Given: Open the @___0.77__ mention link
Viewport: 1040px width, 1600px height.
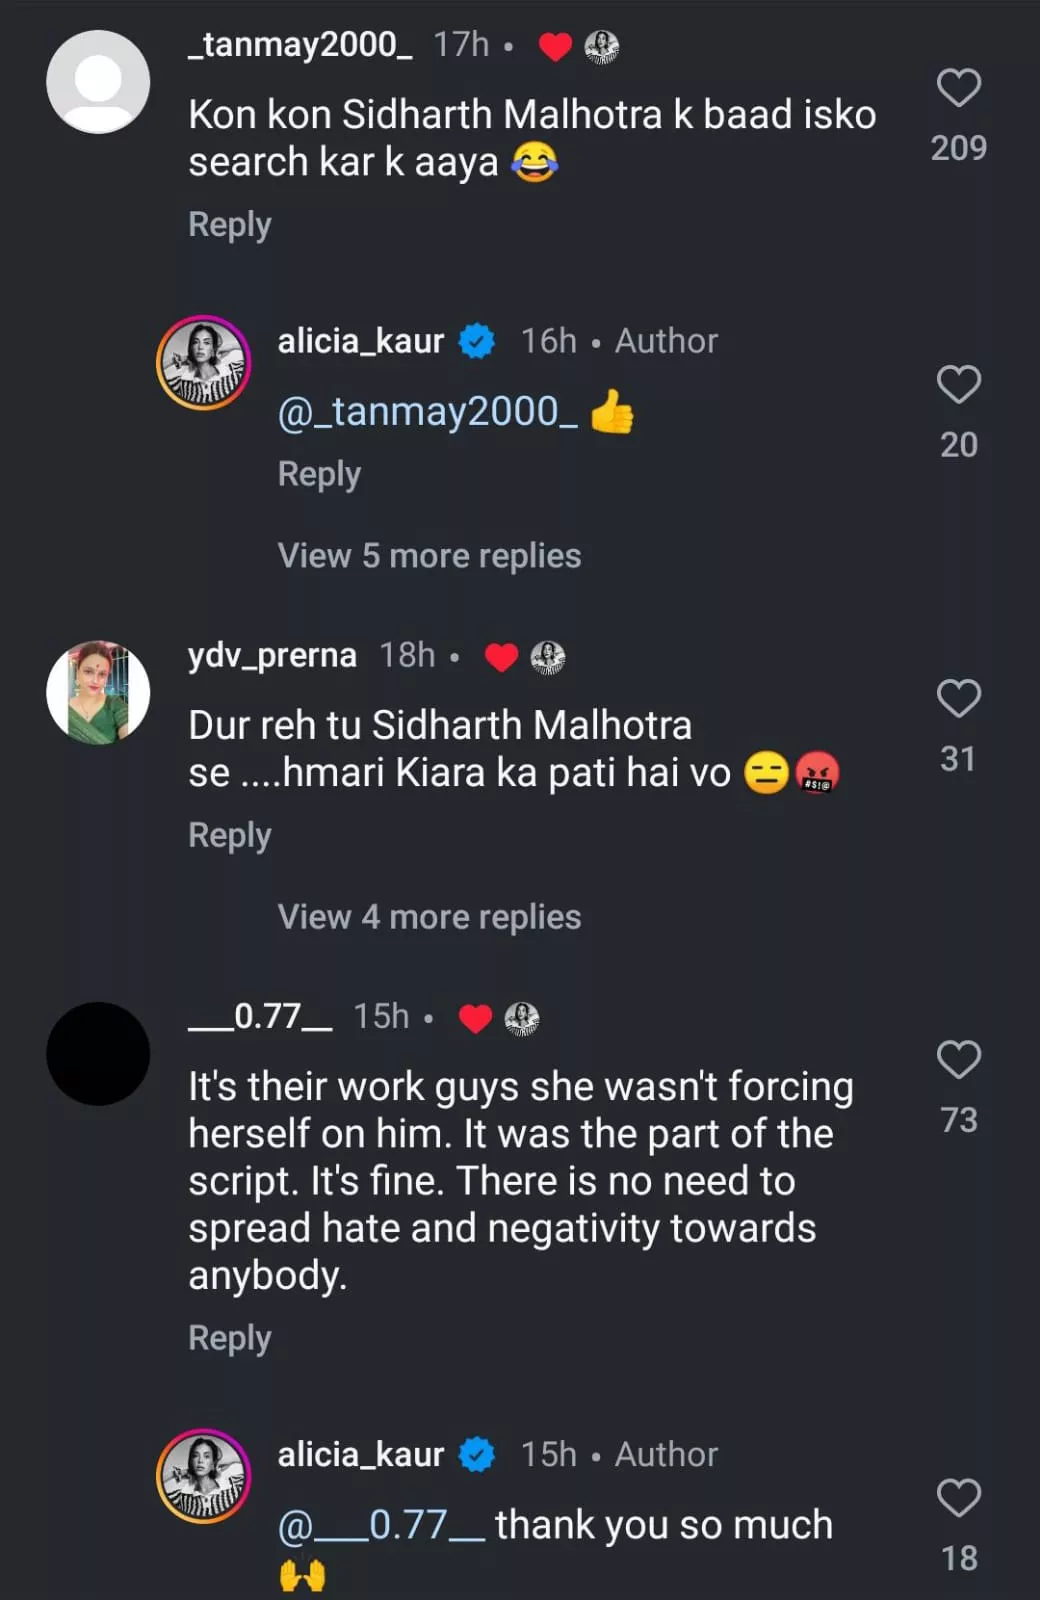Looking at the screenshot, I should tap(381, 1525).
